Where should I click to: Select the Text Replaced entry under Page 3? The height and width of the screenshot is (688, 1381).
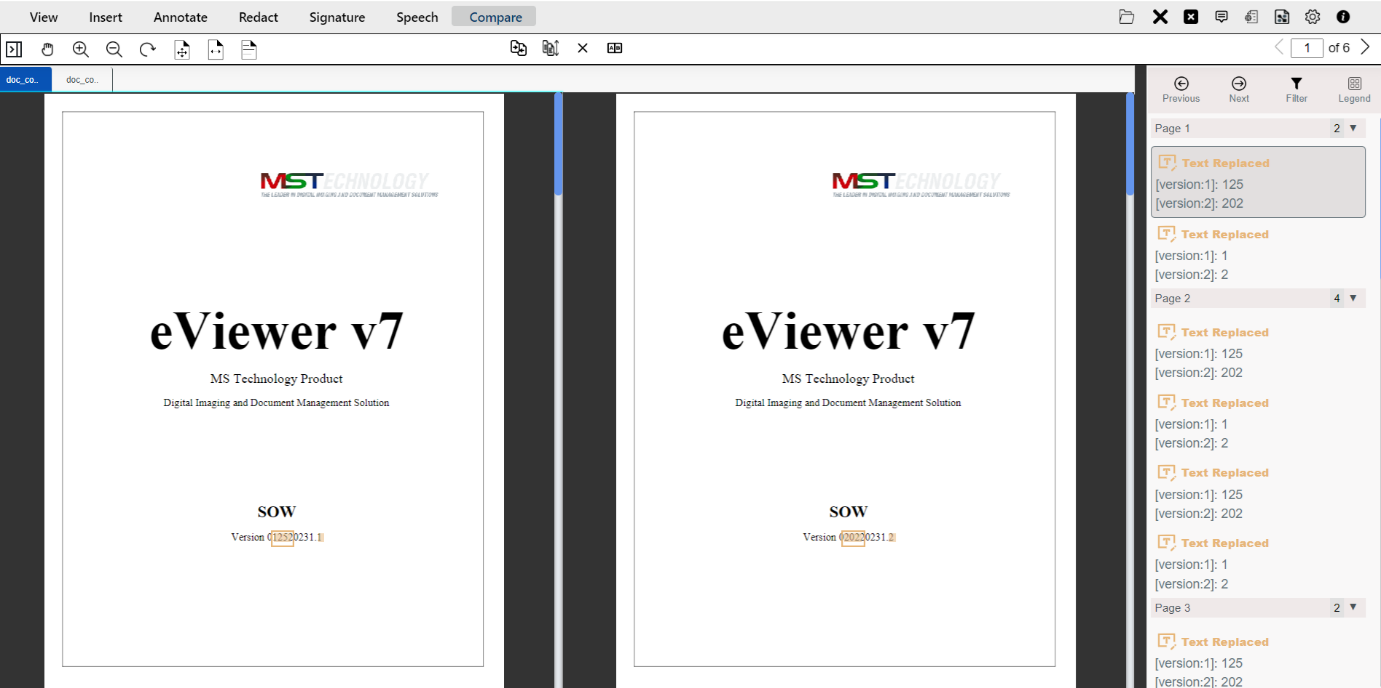[1258, 661]
